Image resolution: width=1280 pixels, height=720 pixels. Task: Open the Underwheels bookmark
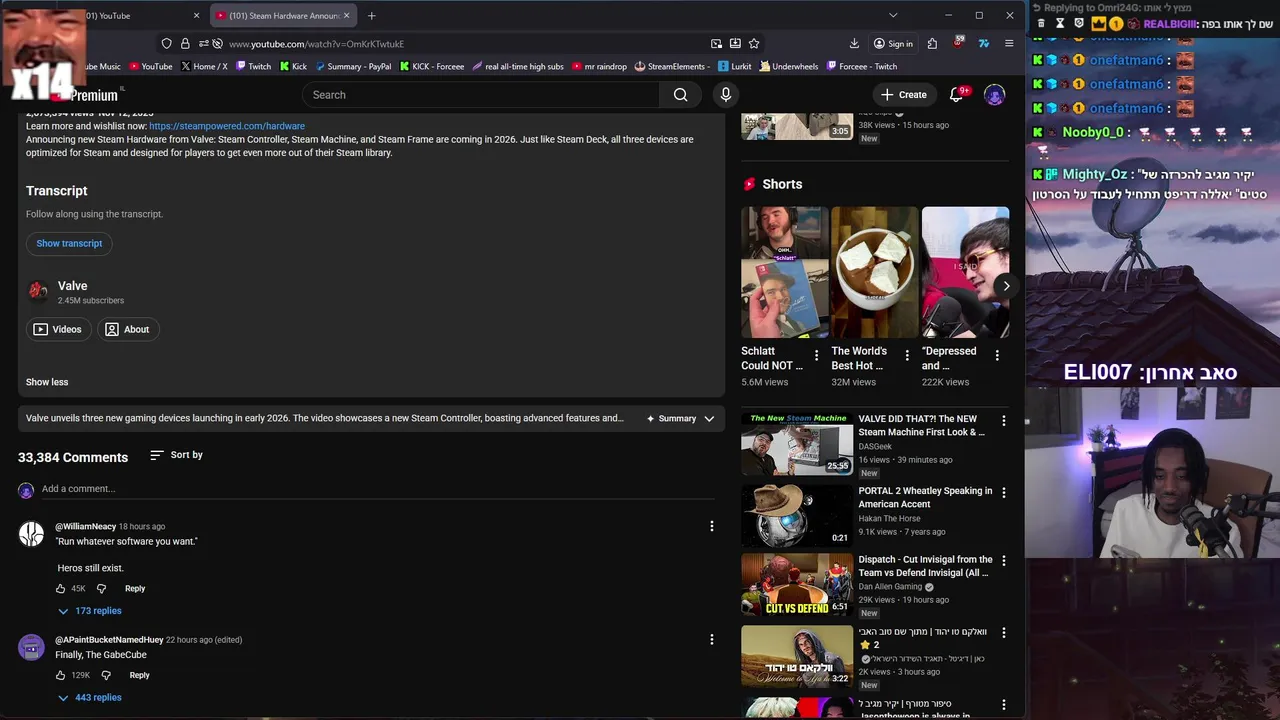(789, 67)
